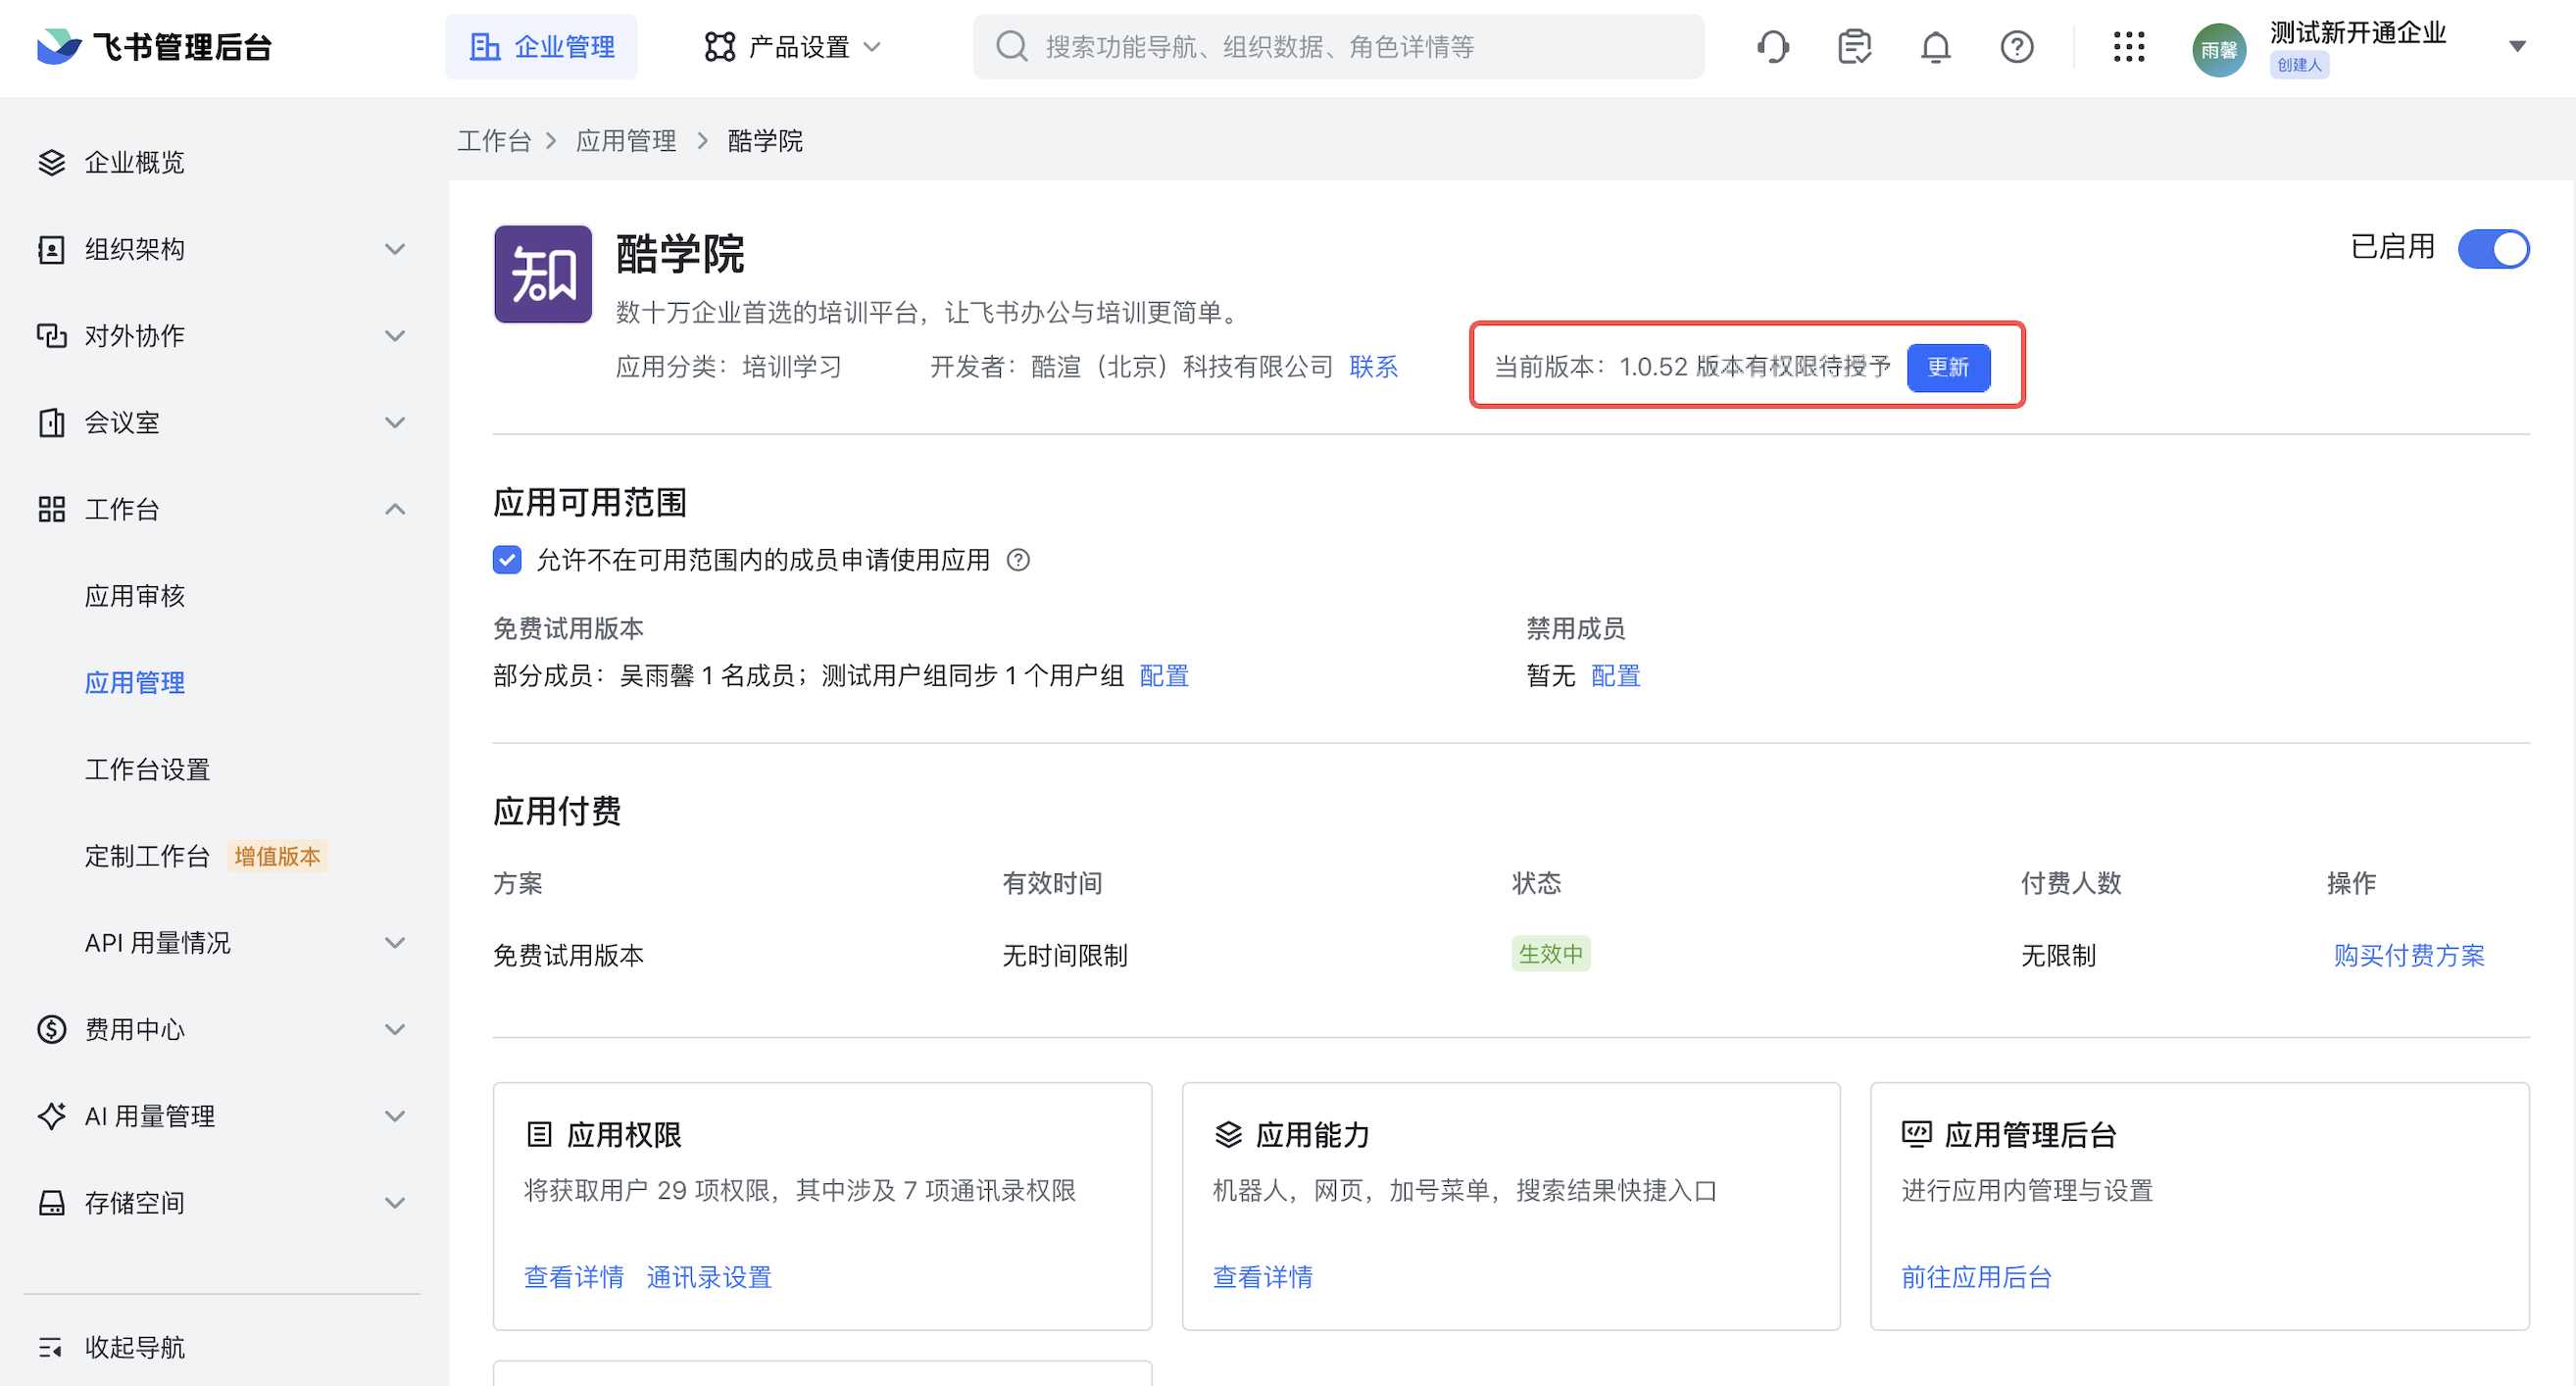Click the 存储空间 drive icon
This screenshot has width=2576, height=1386.
pyautogui.click(x=51, y=1203)
